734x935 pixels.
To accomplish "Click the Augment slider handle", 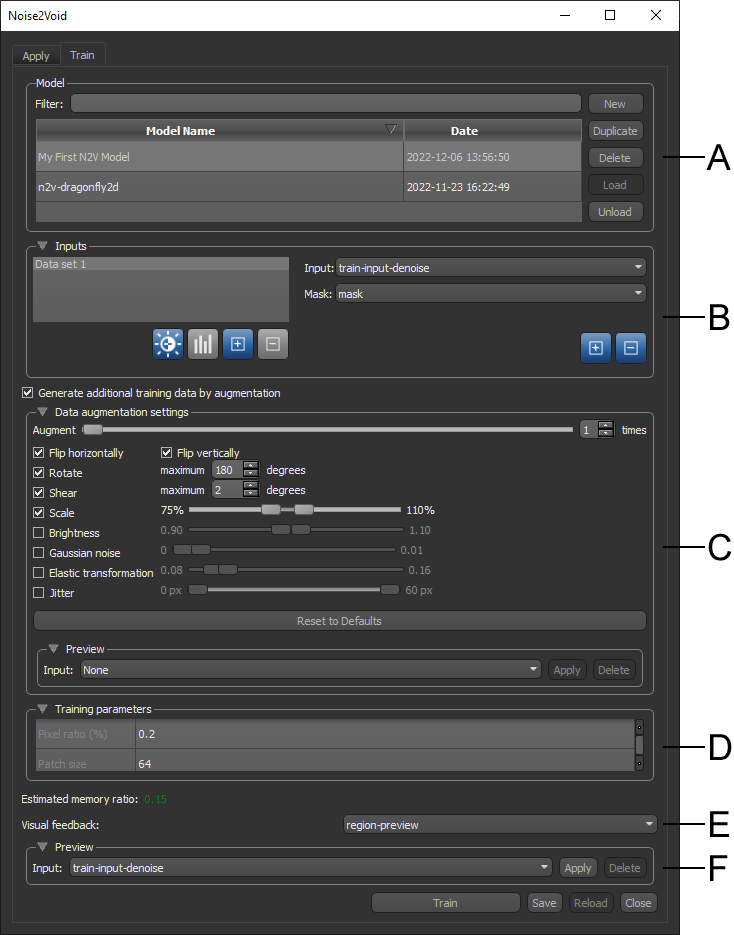I will (93, 430).
